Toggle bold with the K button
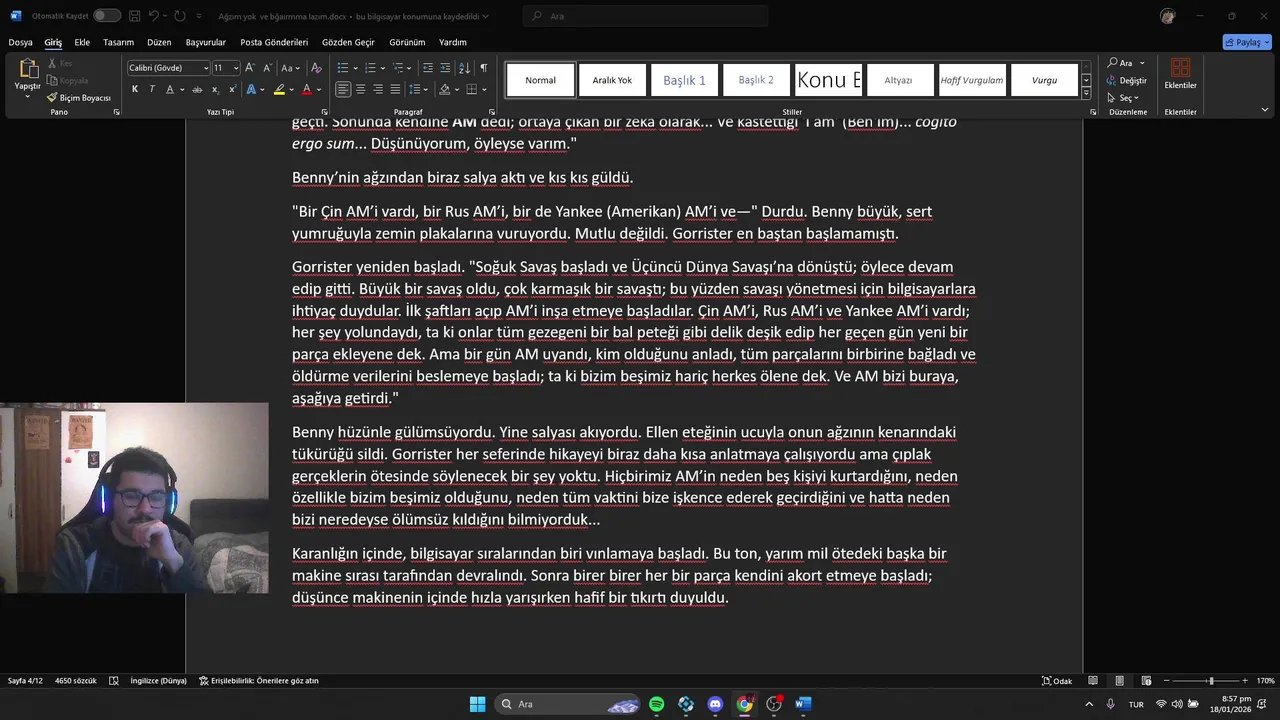1280x720 pixels. [135, 89]
